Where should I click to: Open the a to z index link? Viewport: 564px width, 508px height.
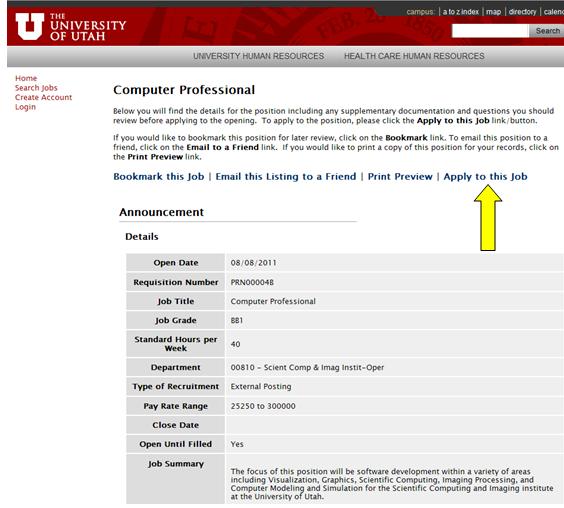[x=460, y=12]
